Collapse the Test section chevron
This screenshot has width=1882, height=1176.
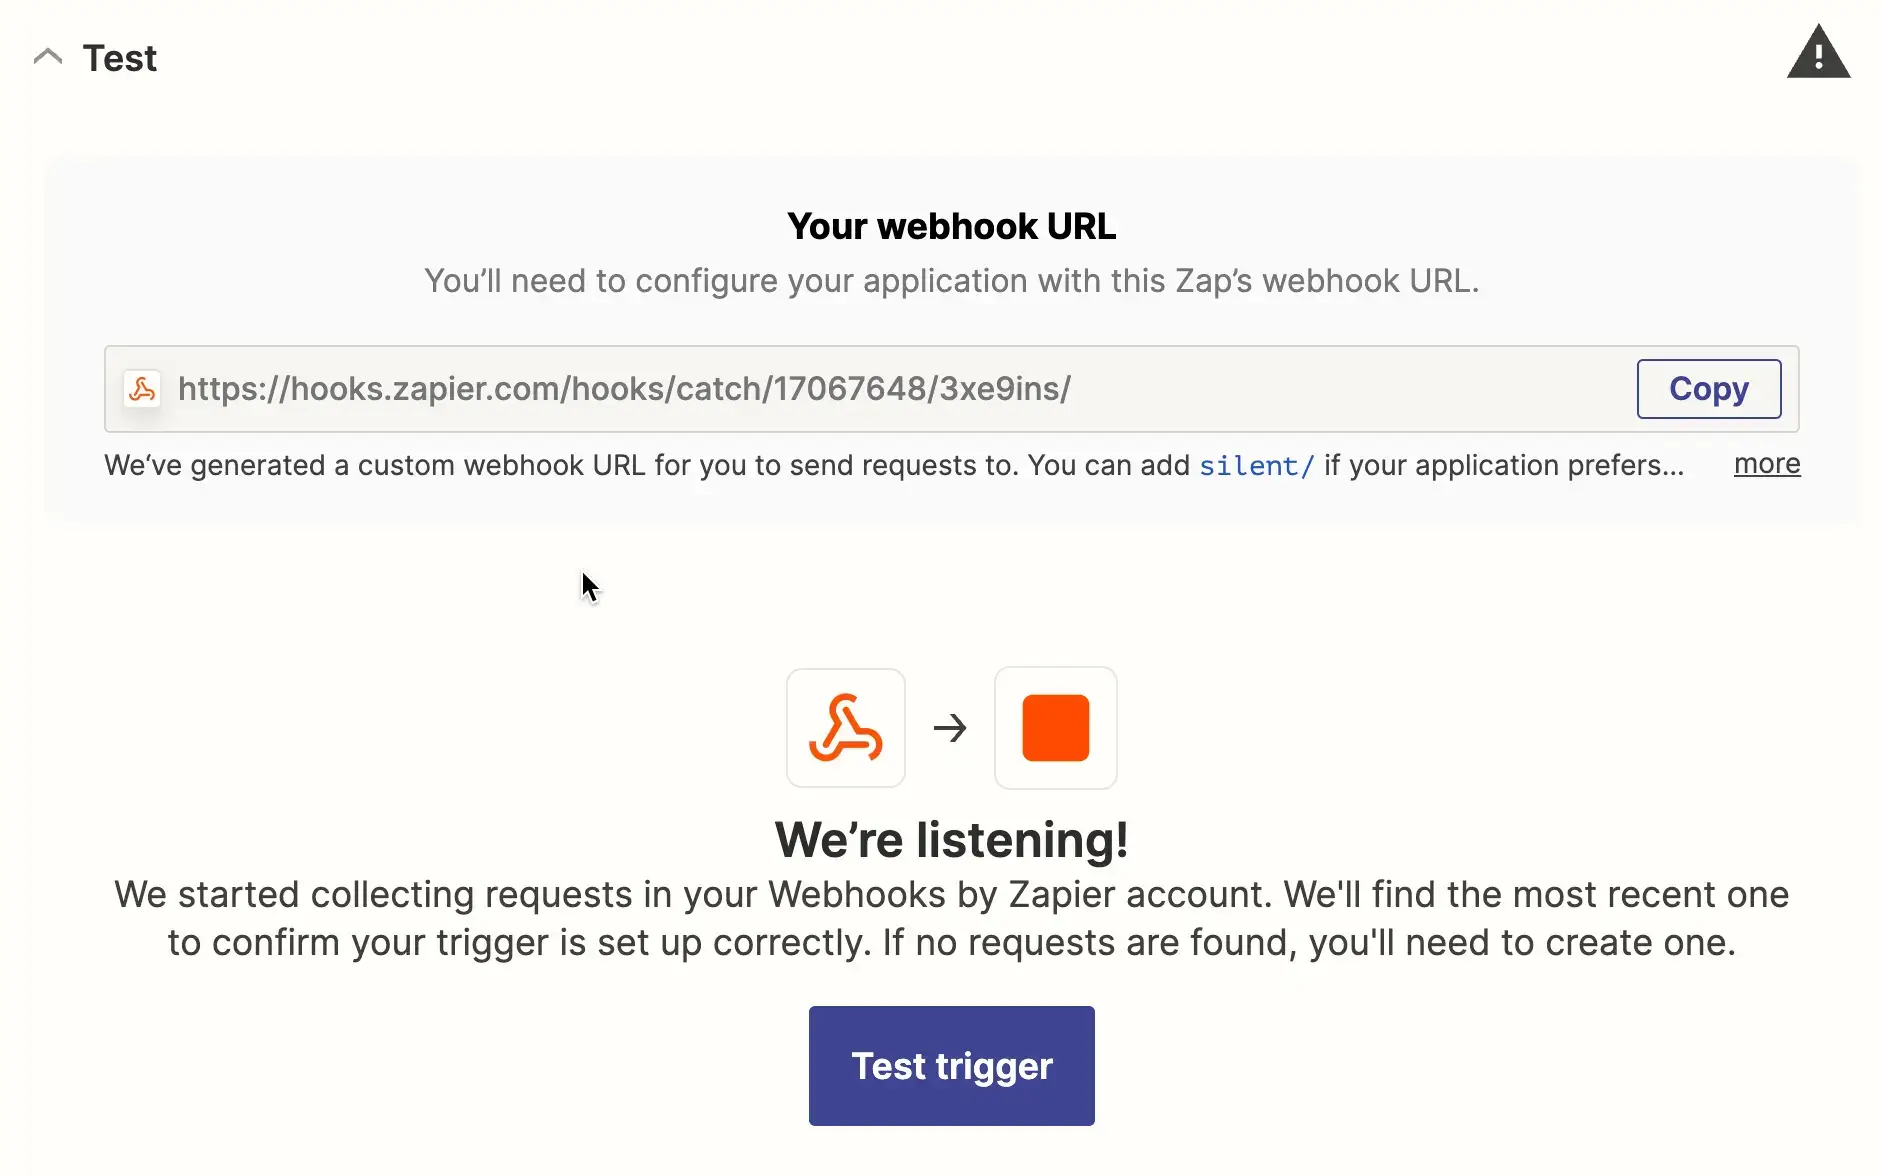coord(47,57)
